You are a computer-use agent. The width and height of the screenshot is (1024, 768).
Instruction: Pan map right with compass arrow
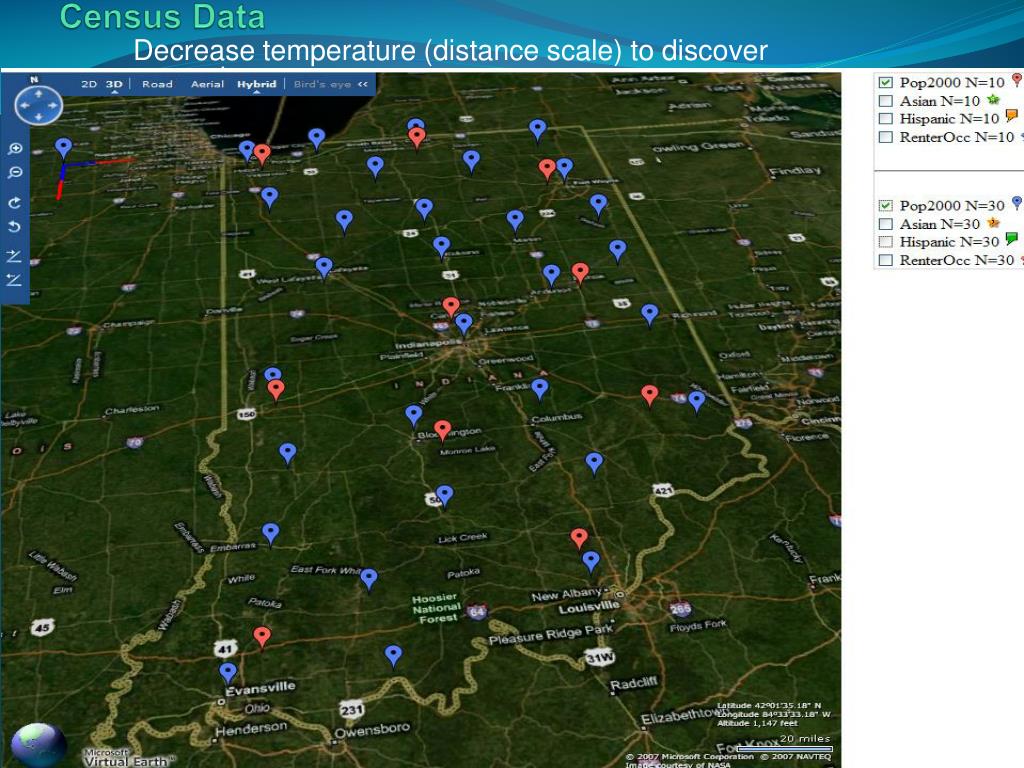[53, 105]
